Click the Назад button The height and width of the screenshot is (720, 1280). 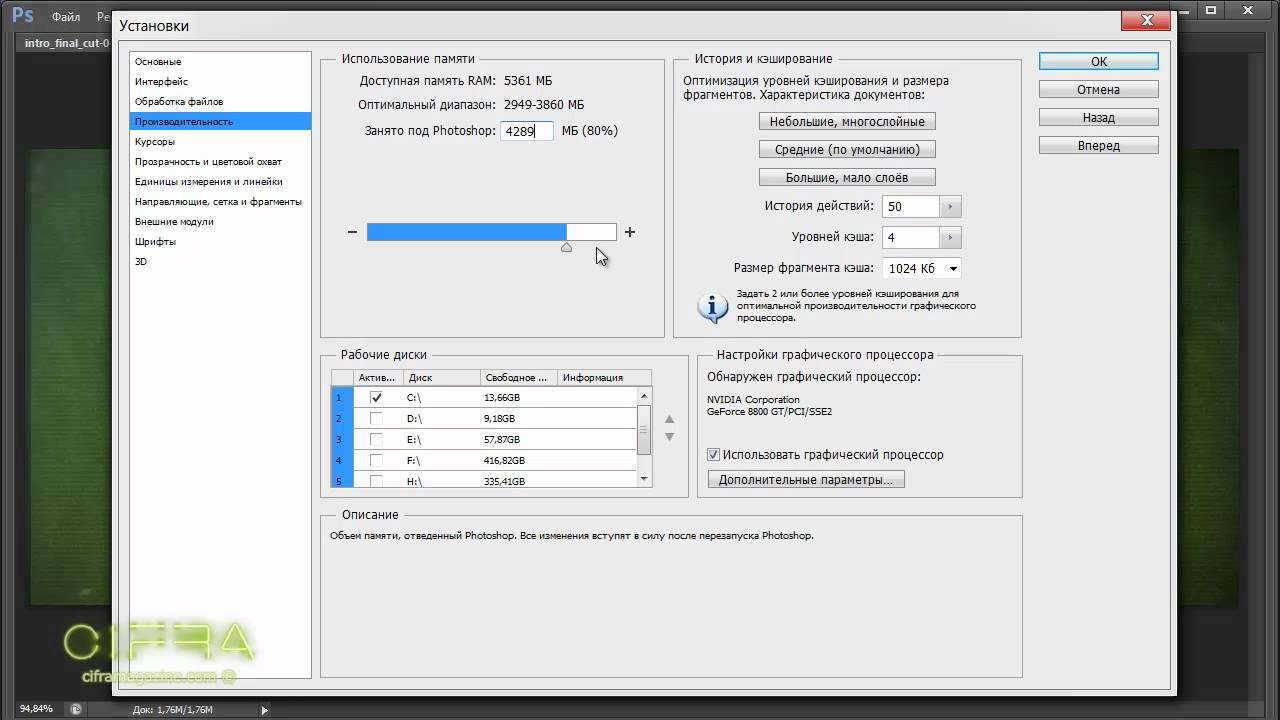[1098, 117]
